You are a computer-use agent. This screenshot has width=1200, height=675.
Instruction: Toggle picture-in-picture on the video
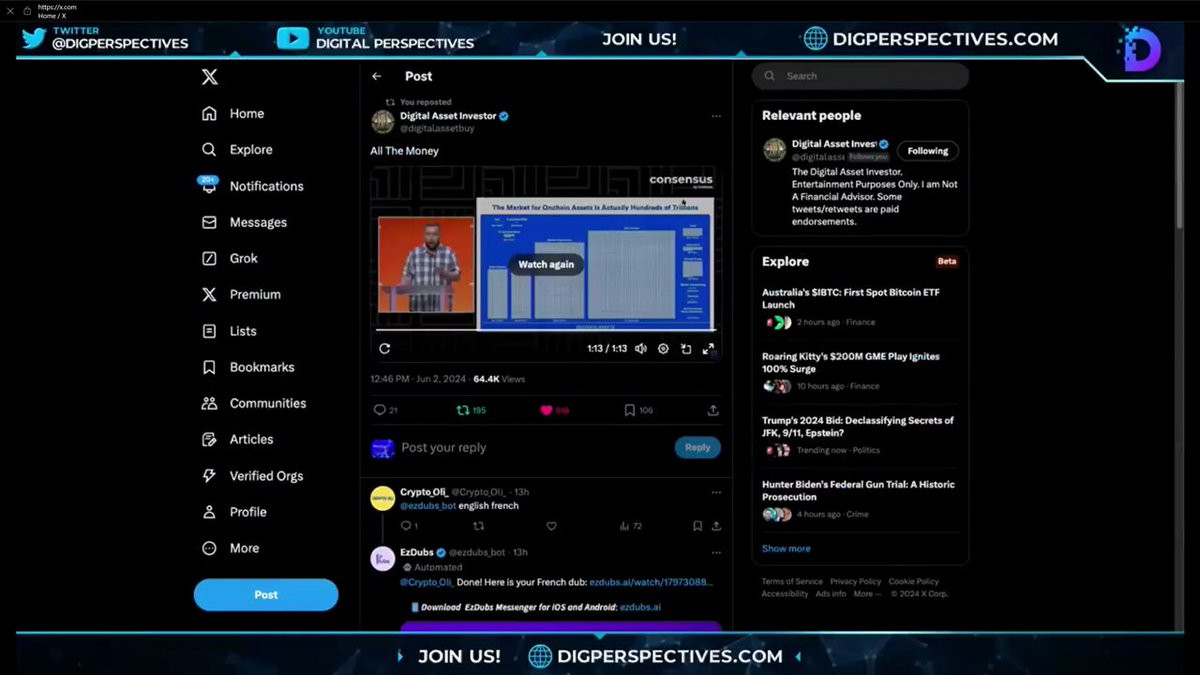[686, 349]
